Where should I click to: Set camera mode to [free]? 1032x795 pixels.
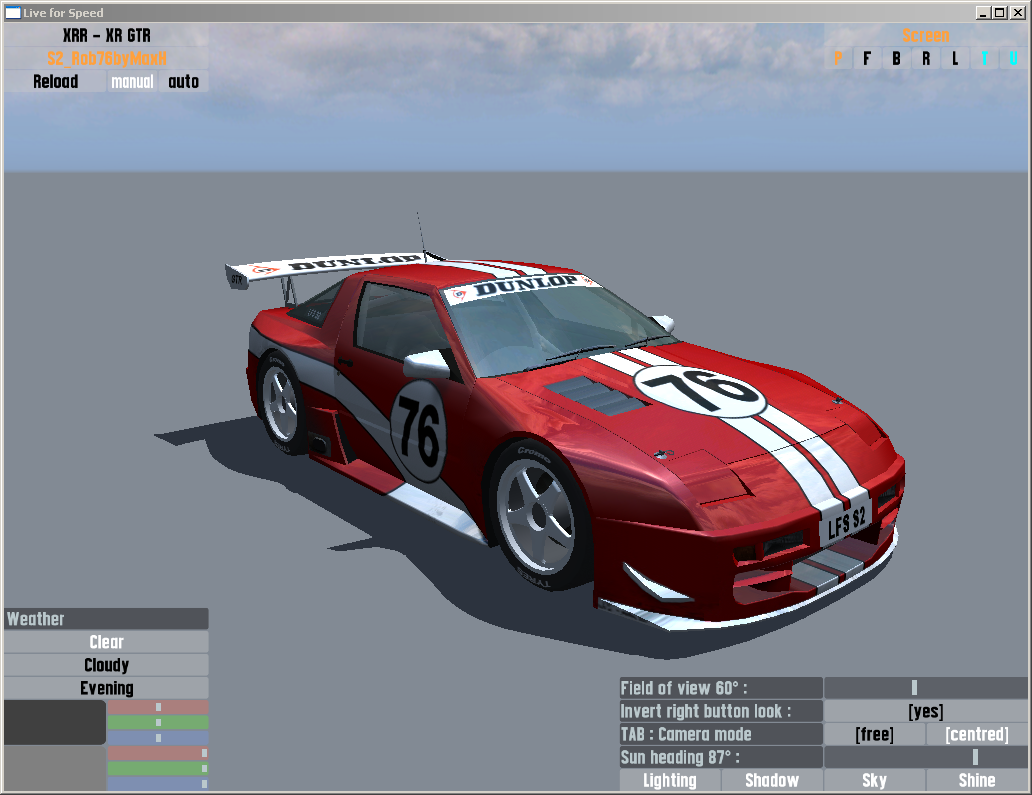pos(875,734)
